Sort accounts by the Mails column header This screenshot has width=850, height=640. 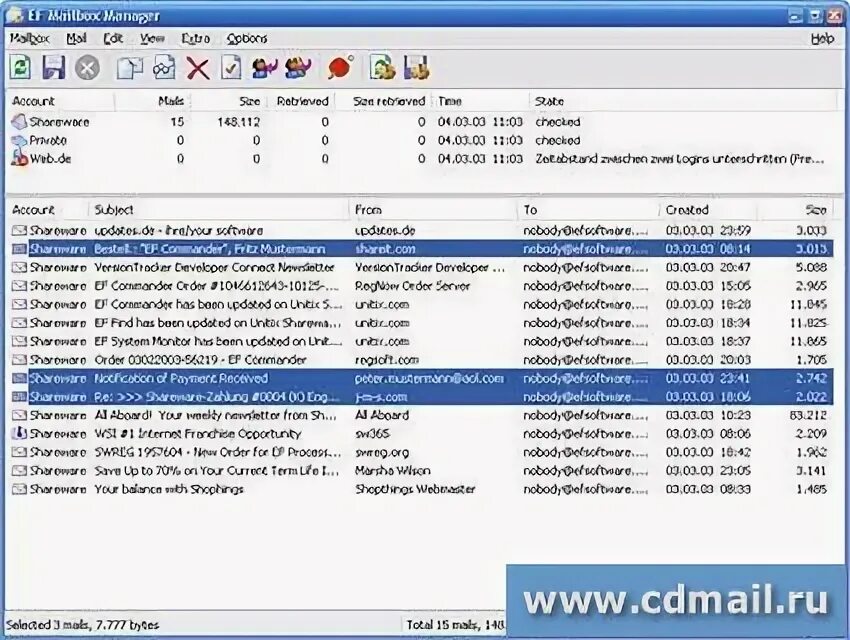[152, 101]
